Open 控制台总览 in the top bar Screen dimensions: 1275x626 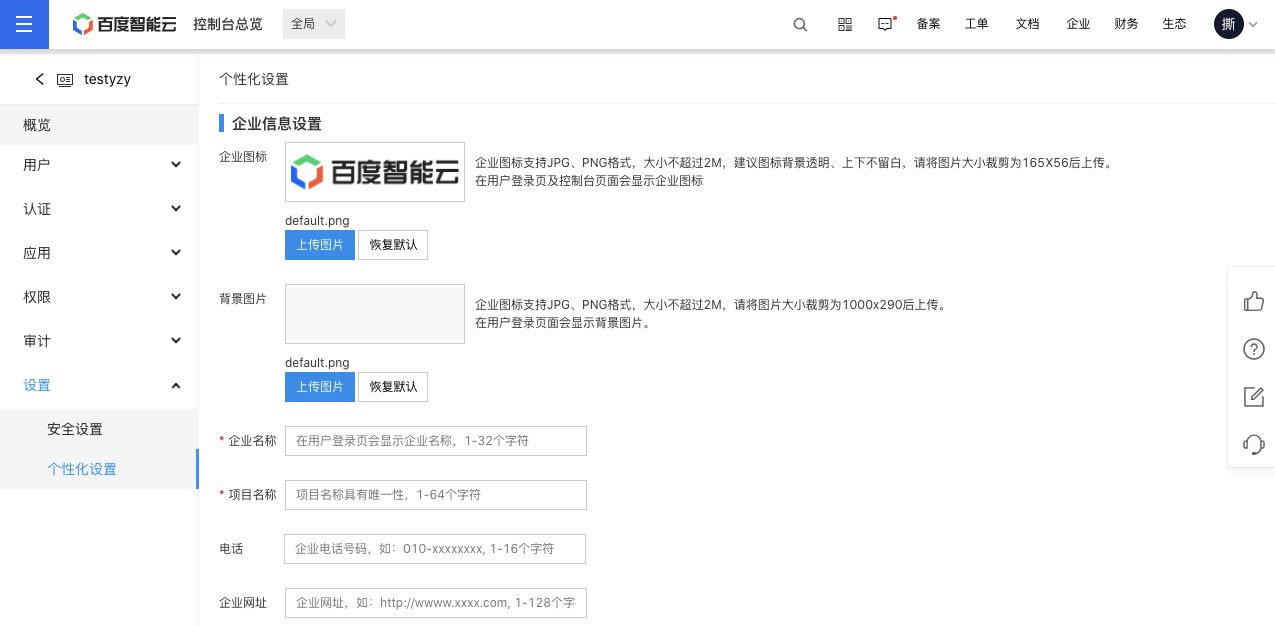[228, 24]
